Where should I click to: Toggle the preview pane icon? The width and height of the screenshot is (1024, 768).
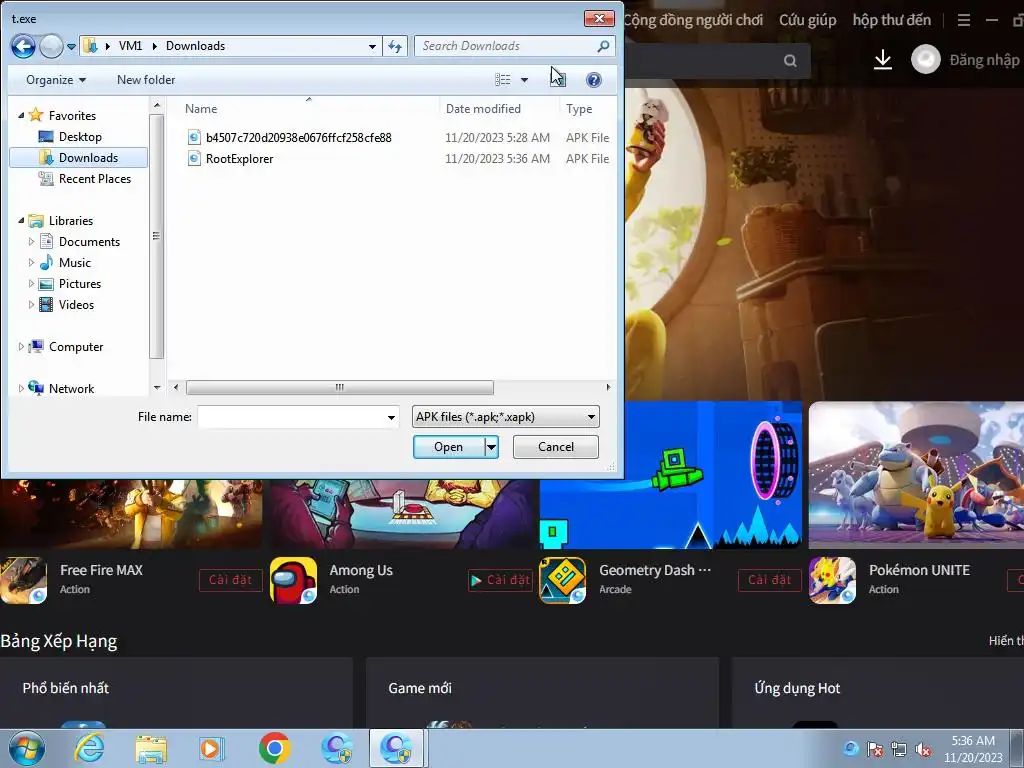[x=558, y=80]
